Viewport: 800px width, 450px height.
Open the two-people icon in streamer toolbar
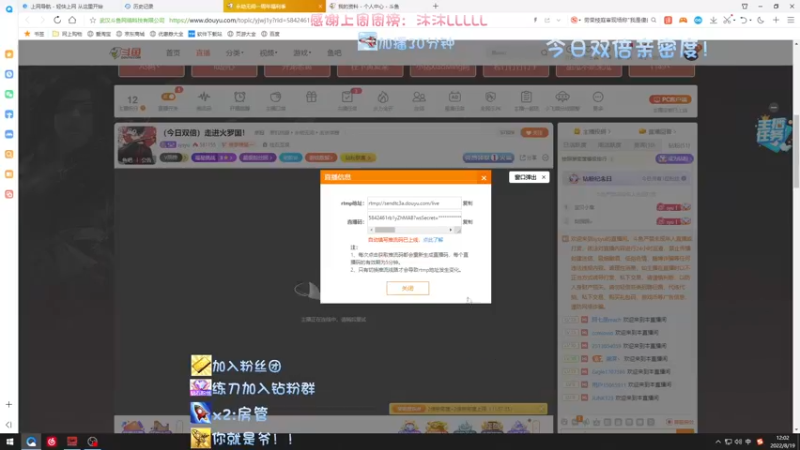[x=419, y=97]
